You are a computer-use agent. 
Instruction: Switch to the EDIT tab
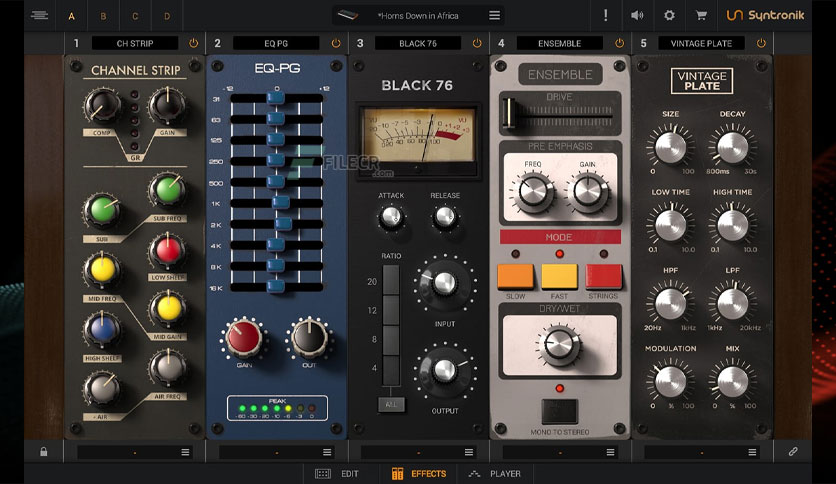(x=337, y=473)
